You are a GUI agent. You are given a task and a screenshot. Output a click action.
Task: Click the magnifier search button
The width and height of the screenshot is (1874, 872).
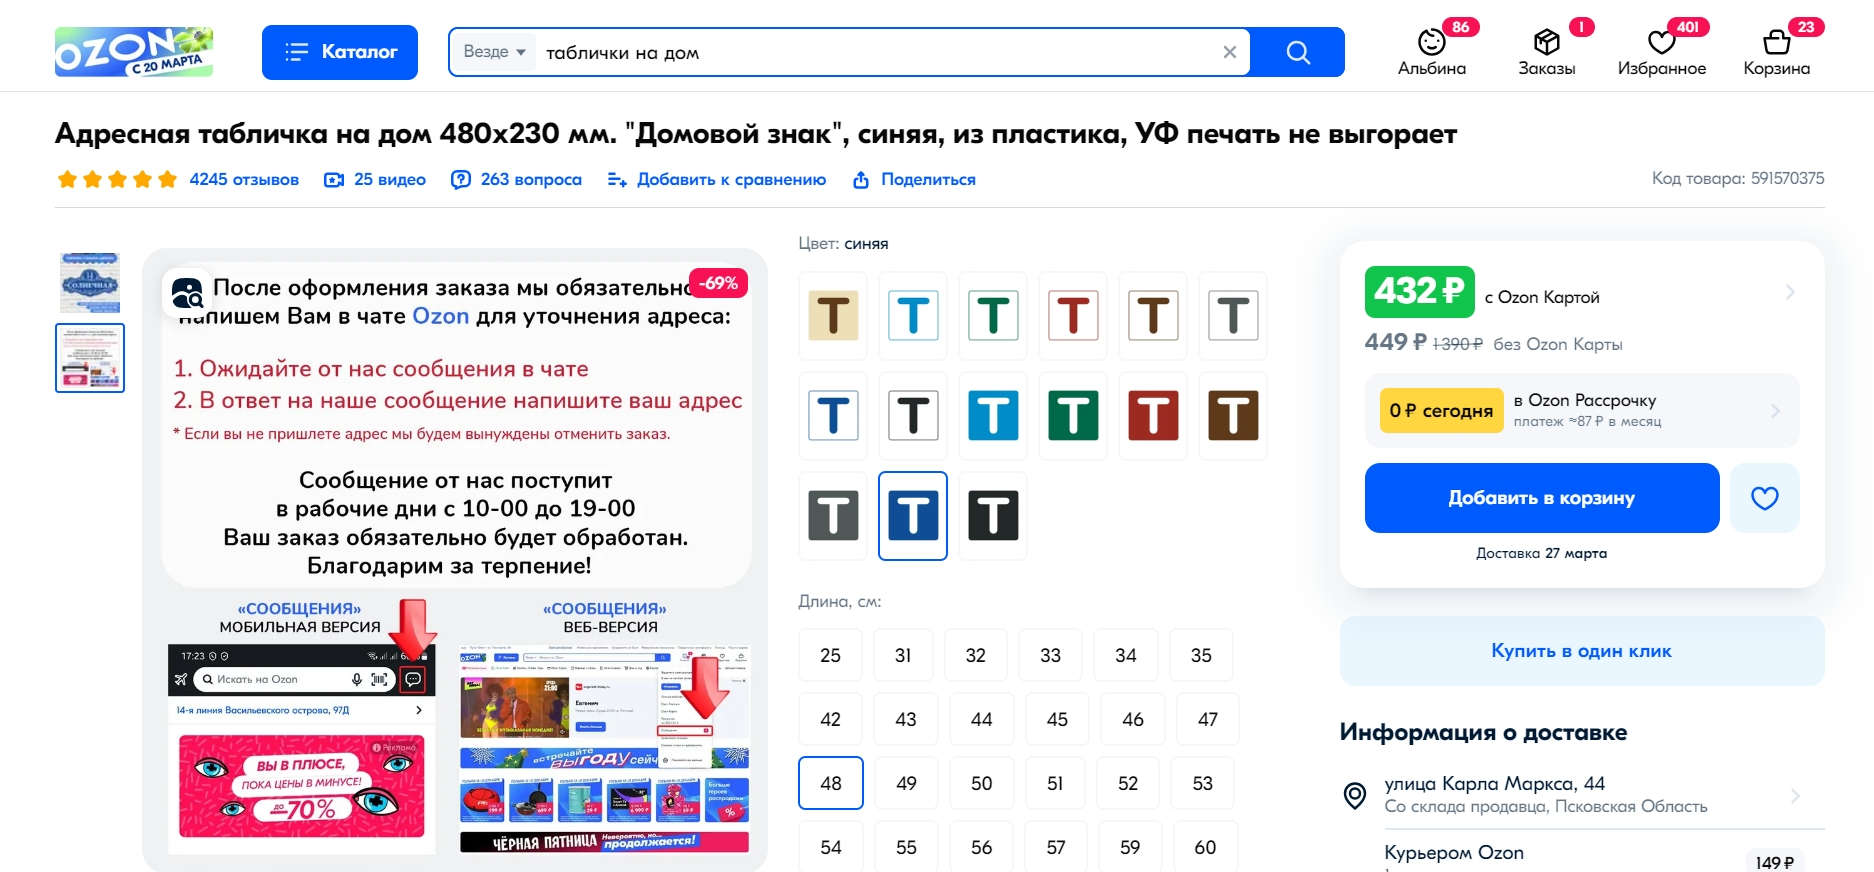click(1298, 52)
